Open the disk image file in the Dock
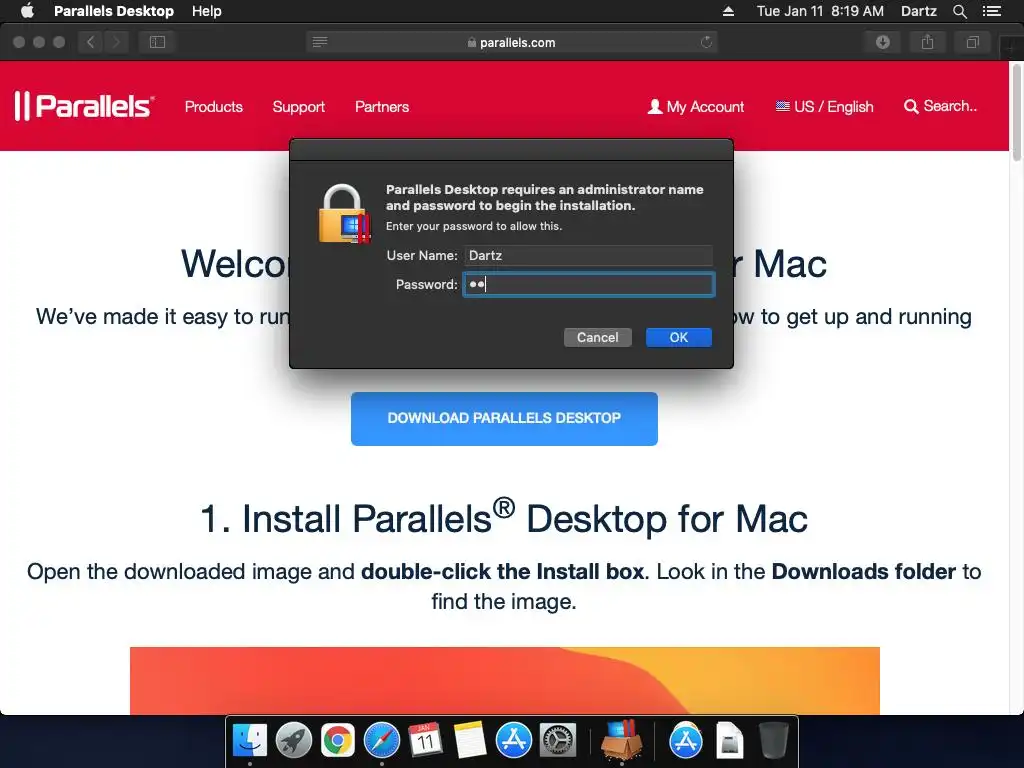 (x=729, y=741)
